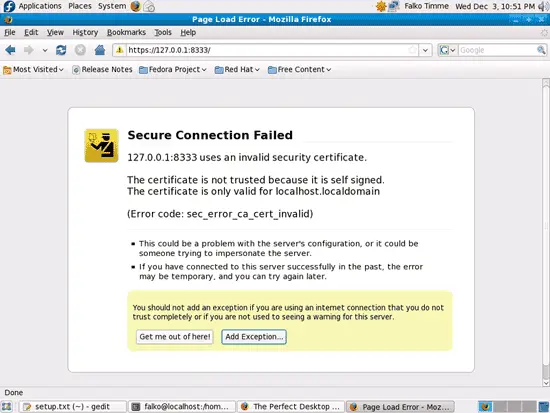550x413 pixels.
Task: Click the Secure Connection Failed heading
Action: (x=210, y=135)
